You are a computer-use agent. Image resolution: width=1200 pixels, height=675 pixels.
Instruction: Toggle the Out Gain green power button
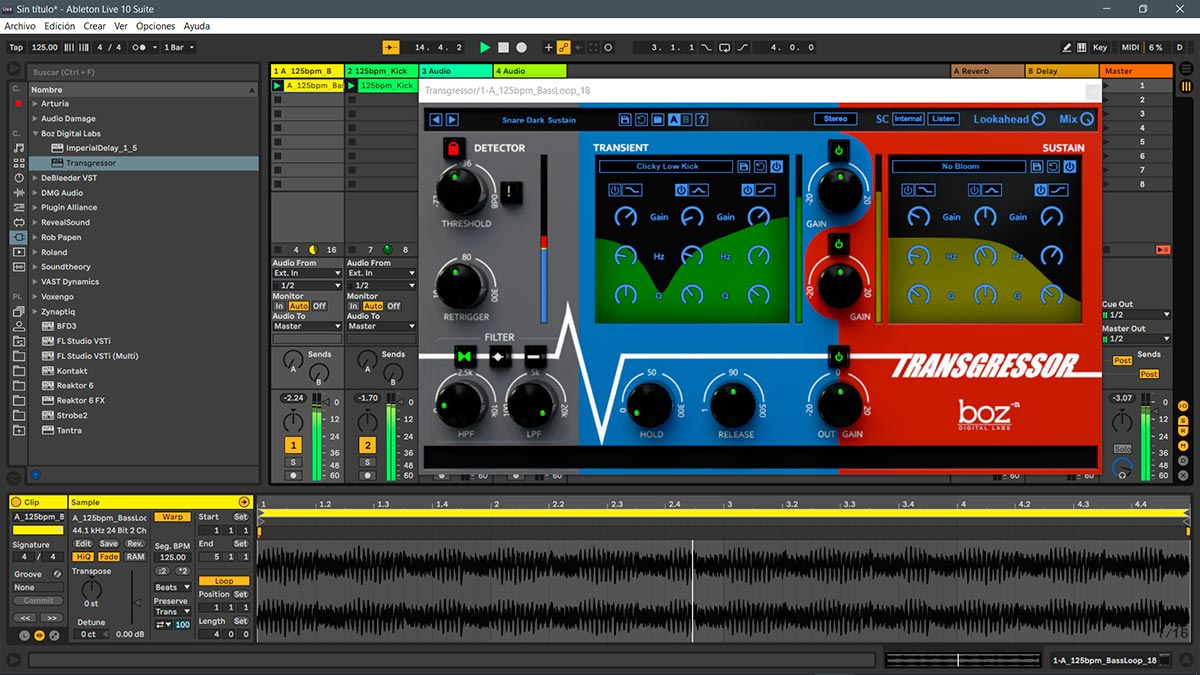point(839,356)
